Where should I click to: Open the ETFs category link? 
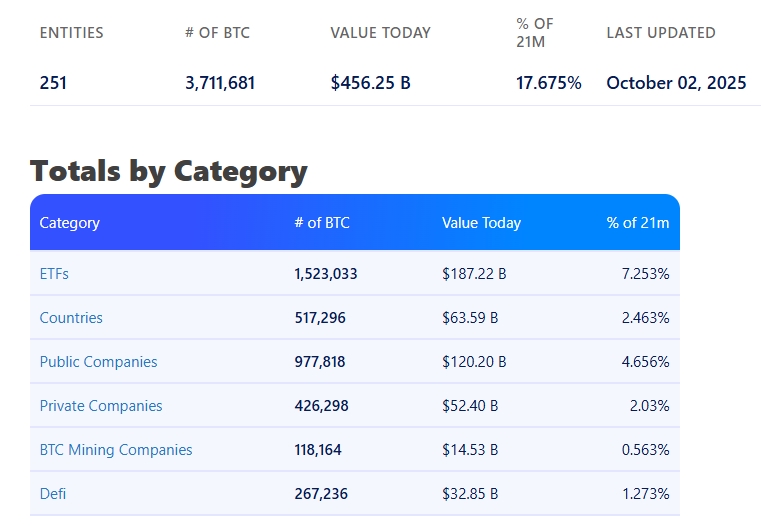54,274
